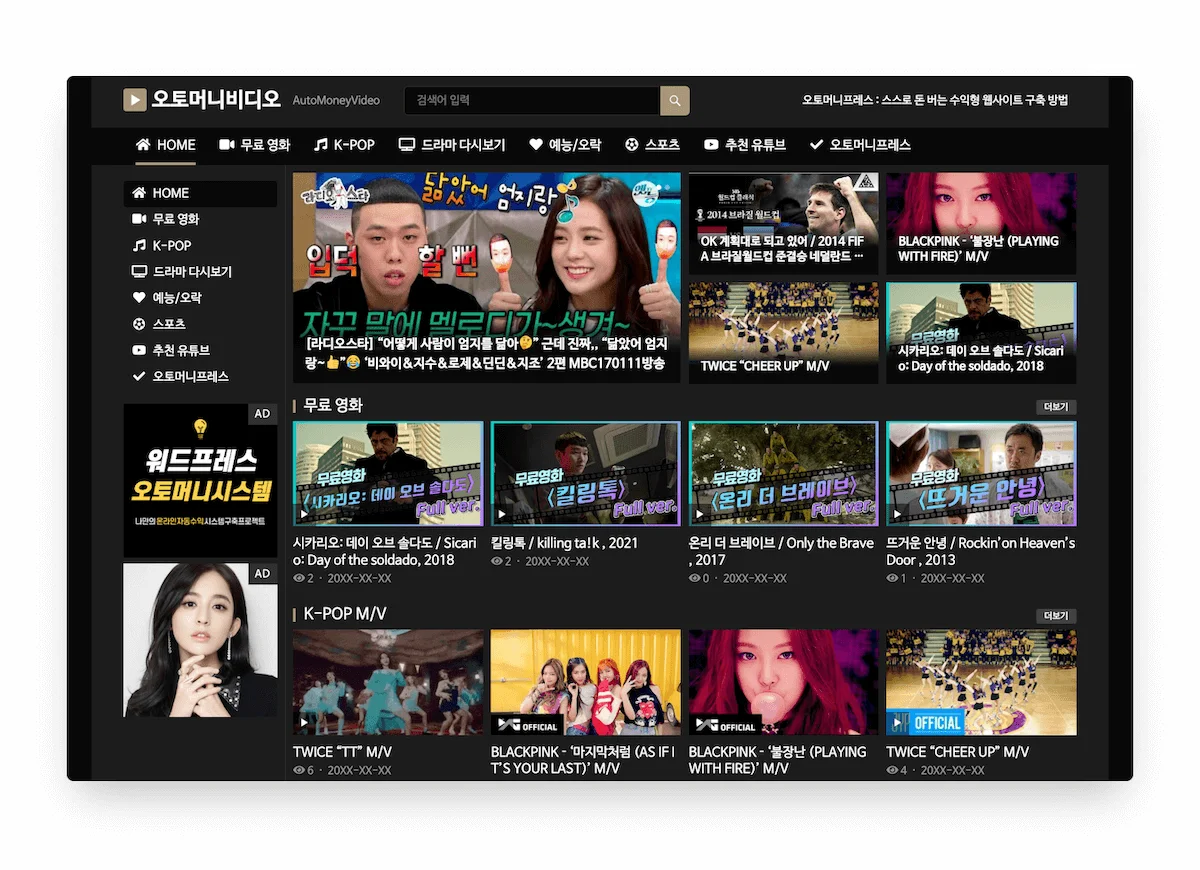
Task: Open 오토머니프레스 in the top navigation
Action: (x=860, y=145)
